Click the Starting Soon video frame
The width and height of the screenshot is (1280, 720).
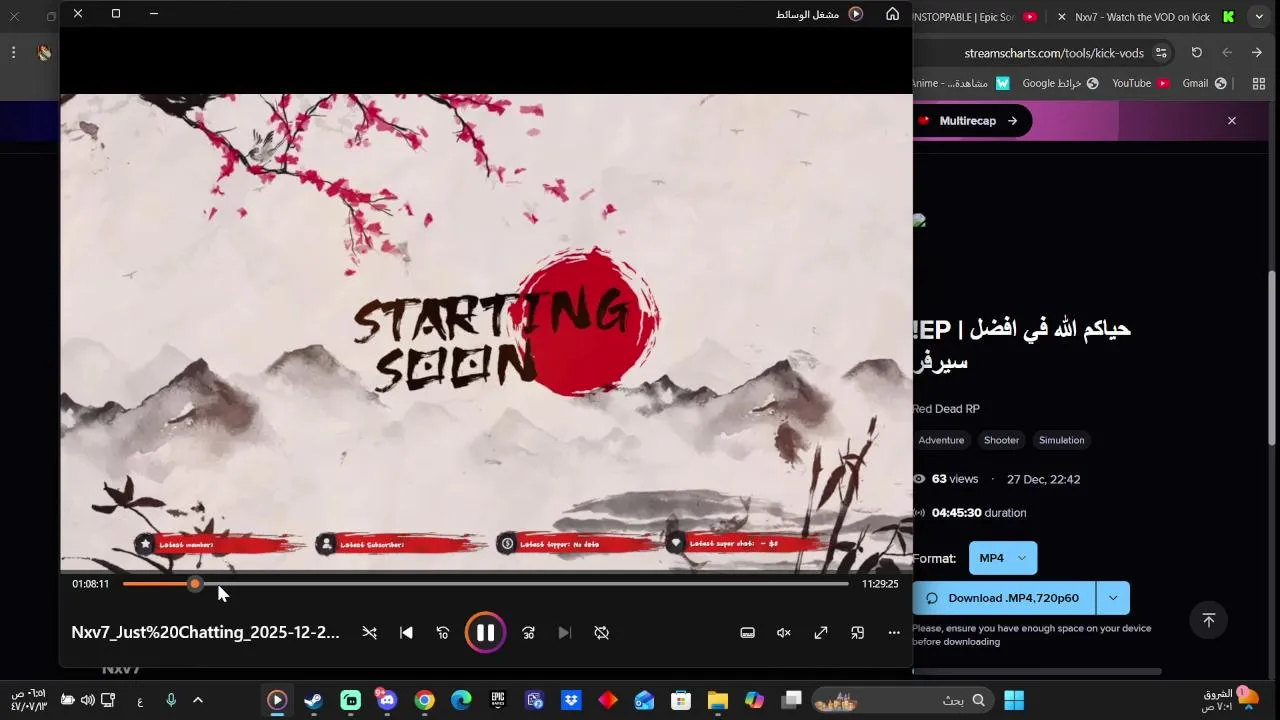(486, 333)
